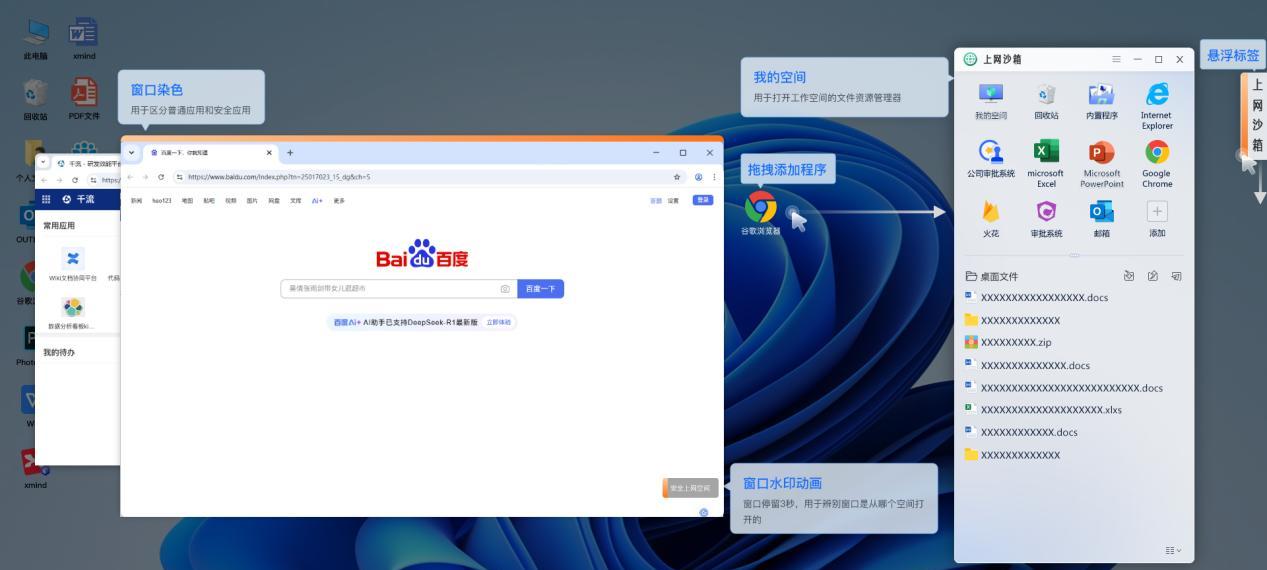Open the 内置程序 folder icon

pos(1101,100)
